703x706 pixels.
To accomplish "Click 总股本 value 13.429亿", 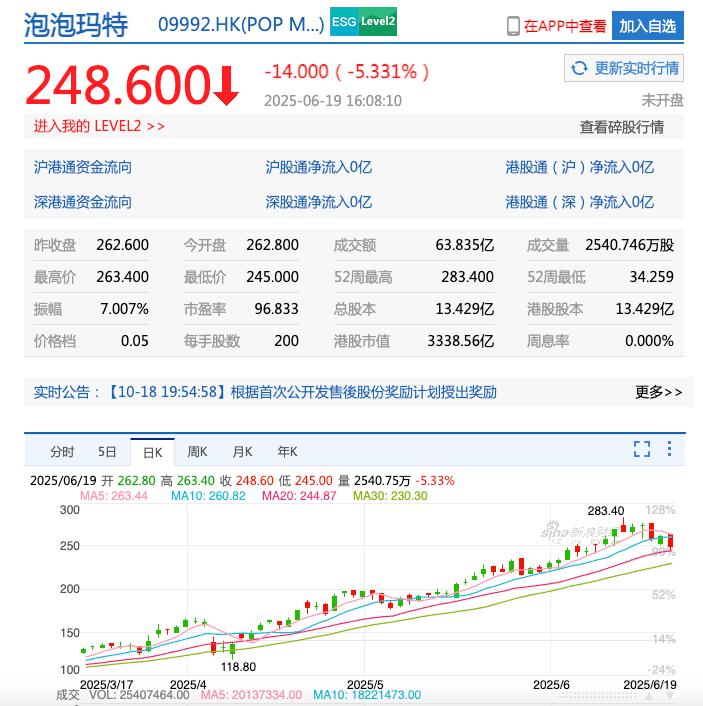I will (465, 309).
